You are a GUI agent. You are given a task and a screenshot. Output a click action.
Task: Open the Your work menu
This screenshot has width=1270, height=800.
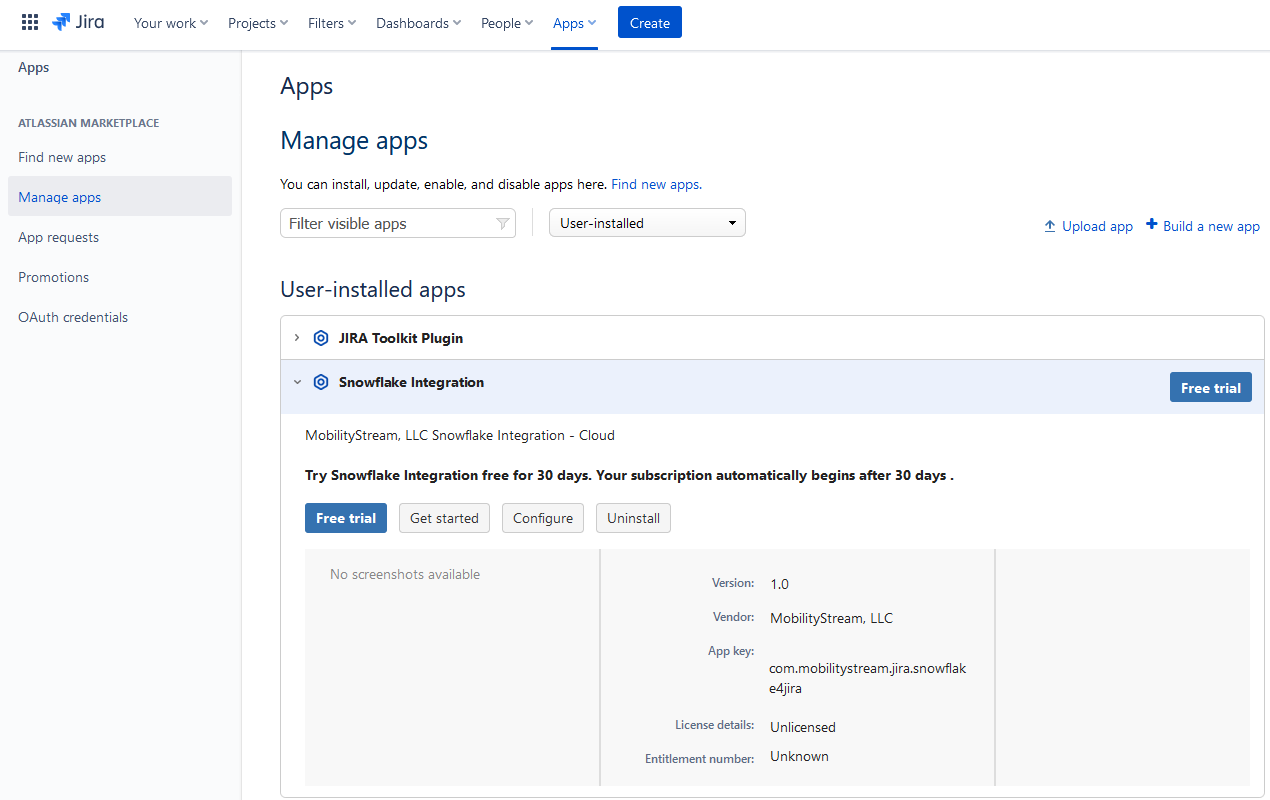pos(171,23)
